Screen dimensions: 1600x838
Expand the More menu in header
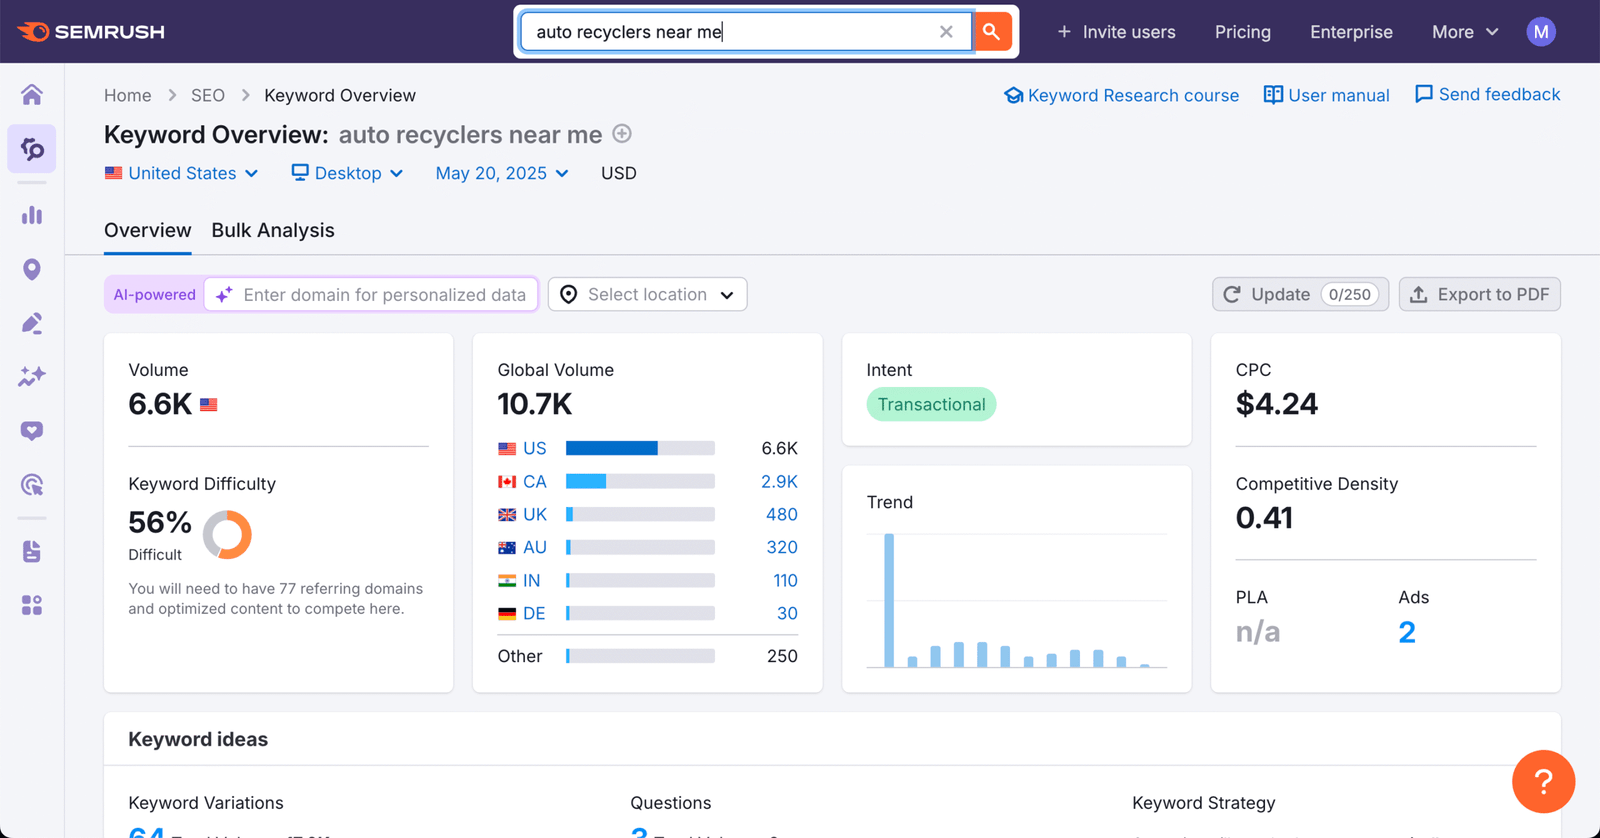click(1465, 32)
